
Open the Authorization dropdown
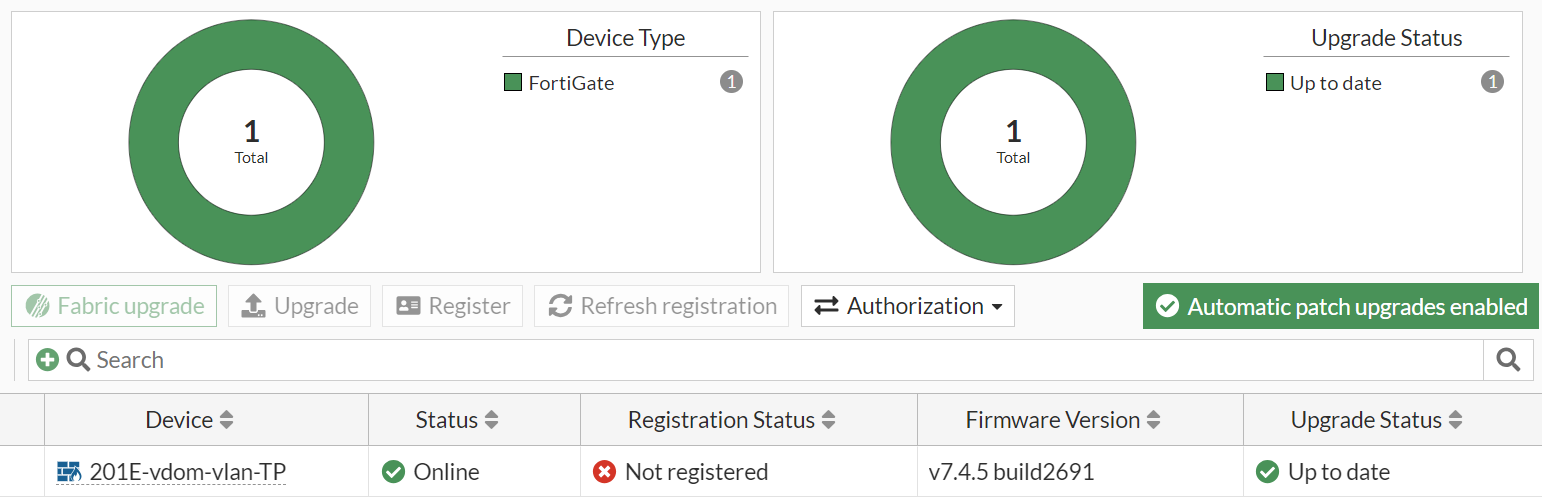tap(907, 306)
